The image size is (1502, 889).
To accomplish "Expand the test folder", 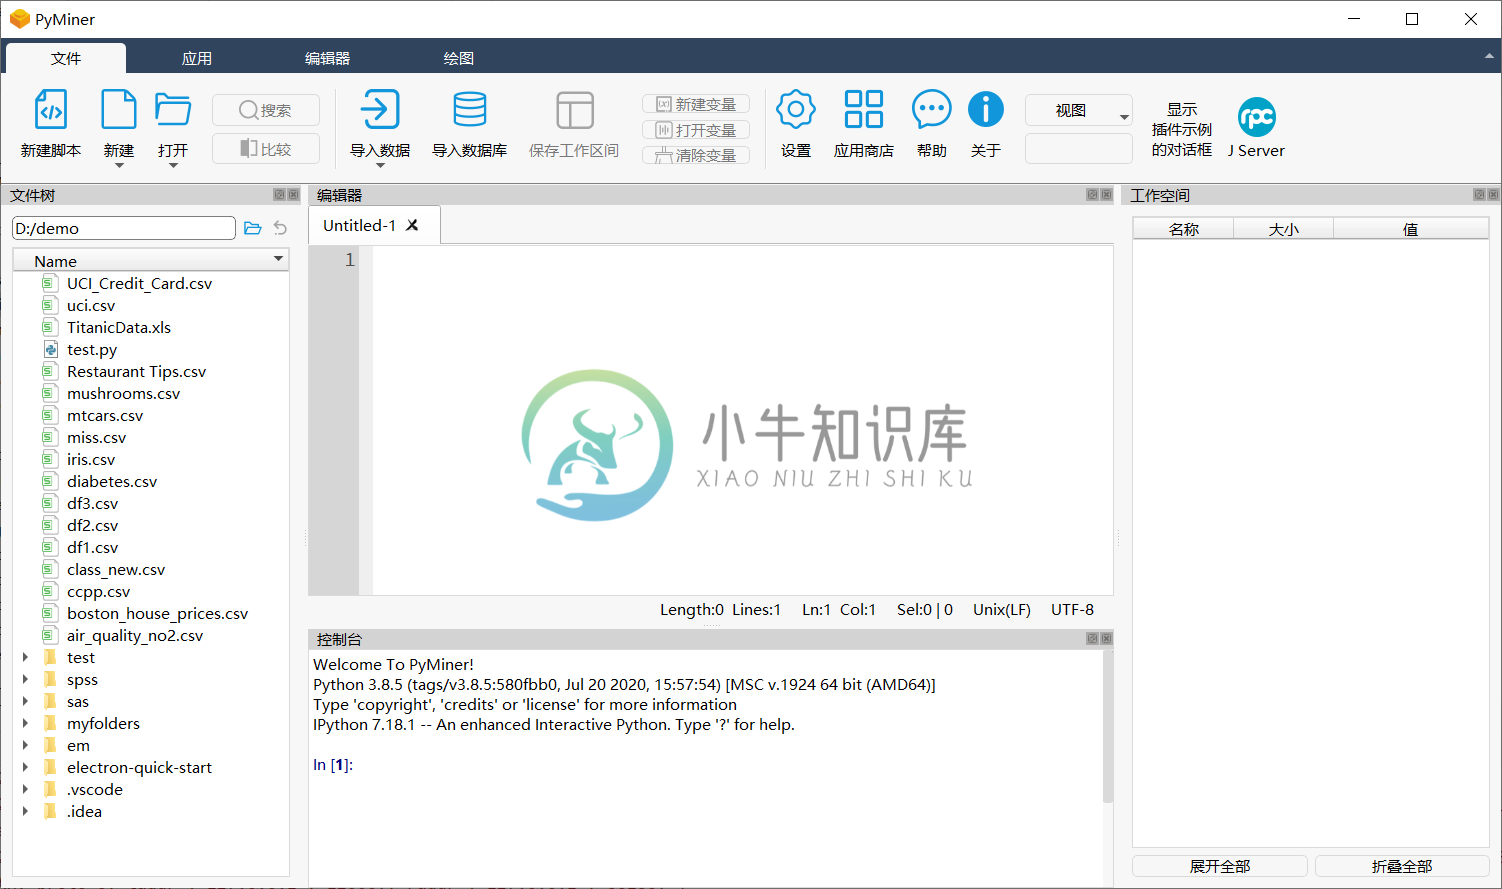I will coord(25,658).
